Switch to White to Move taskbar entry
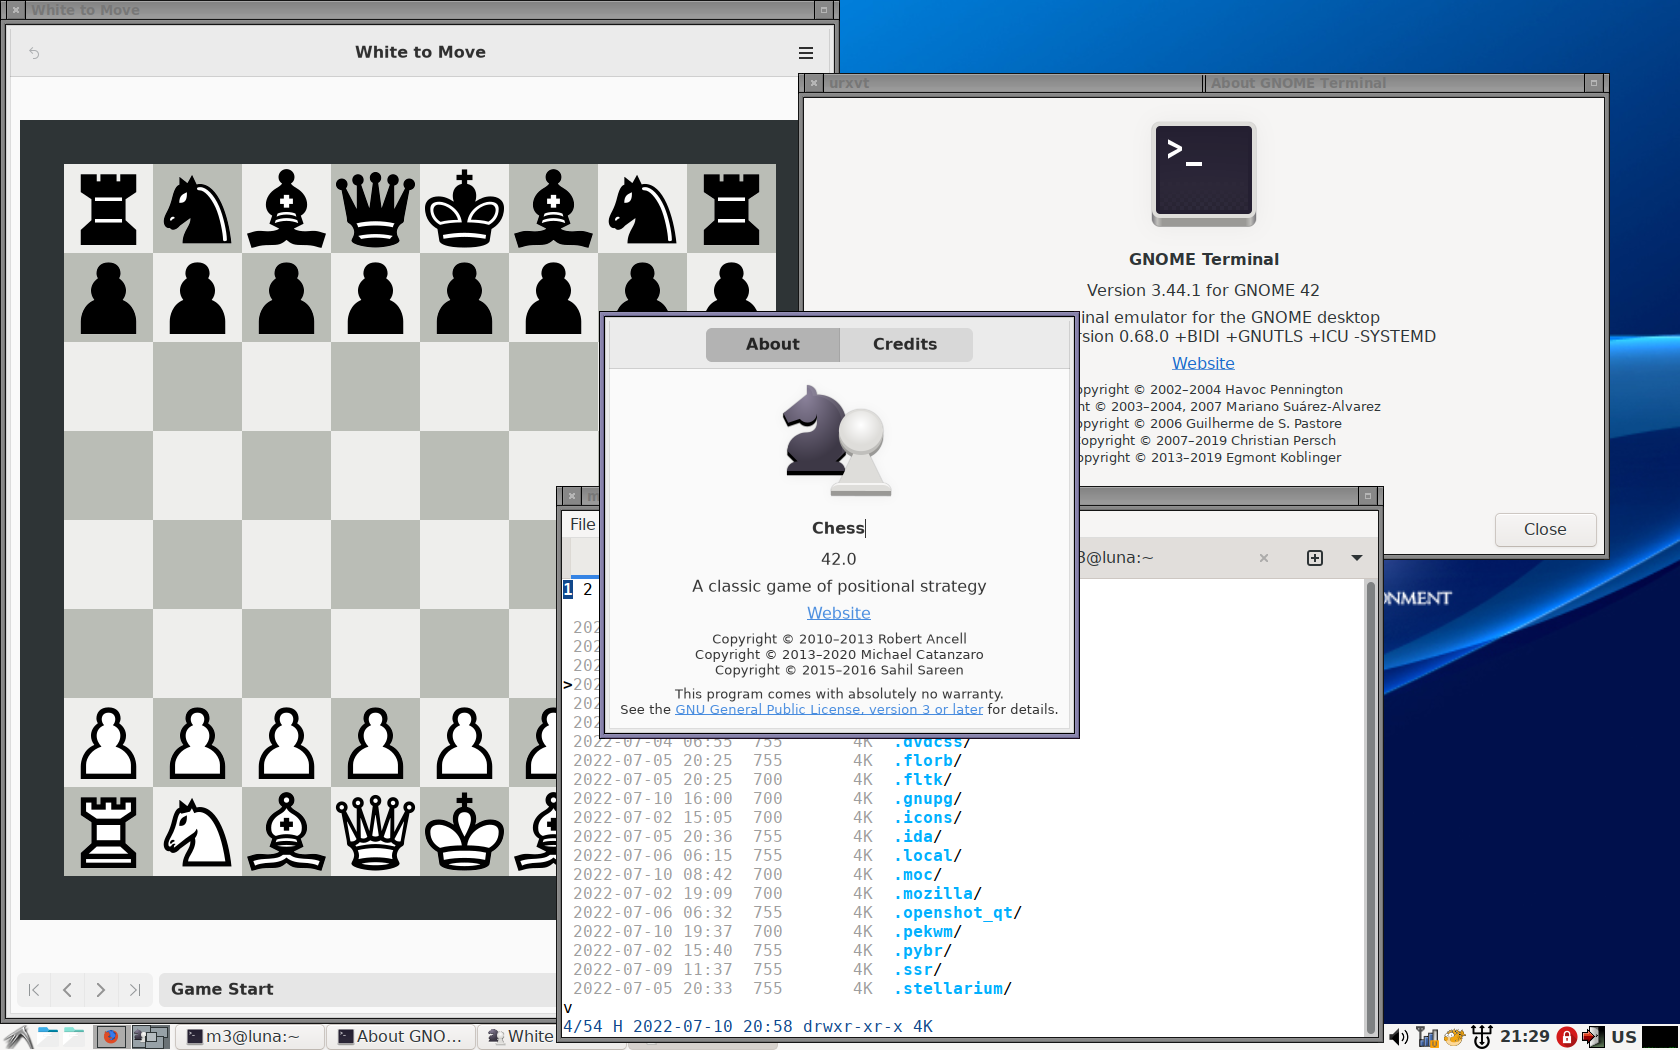 pyautogui.click(x=518, y=1037)
